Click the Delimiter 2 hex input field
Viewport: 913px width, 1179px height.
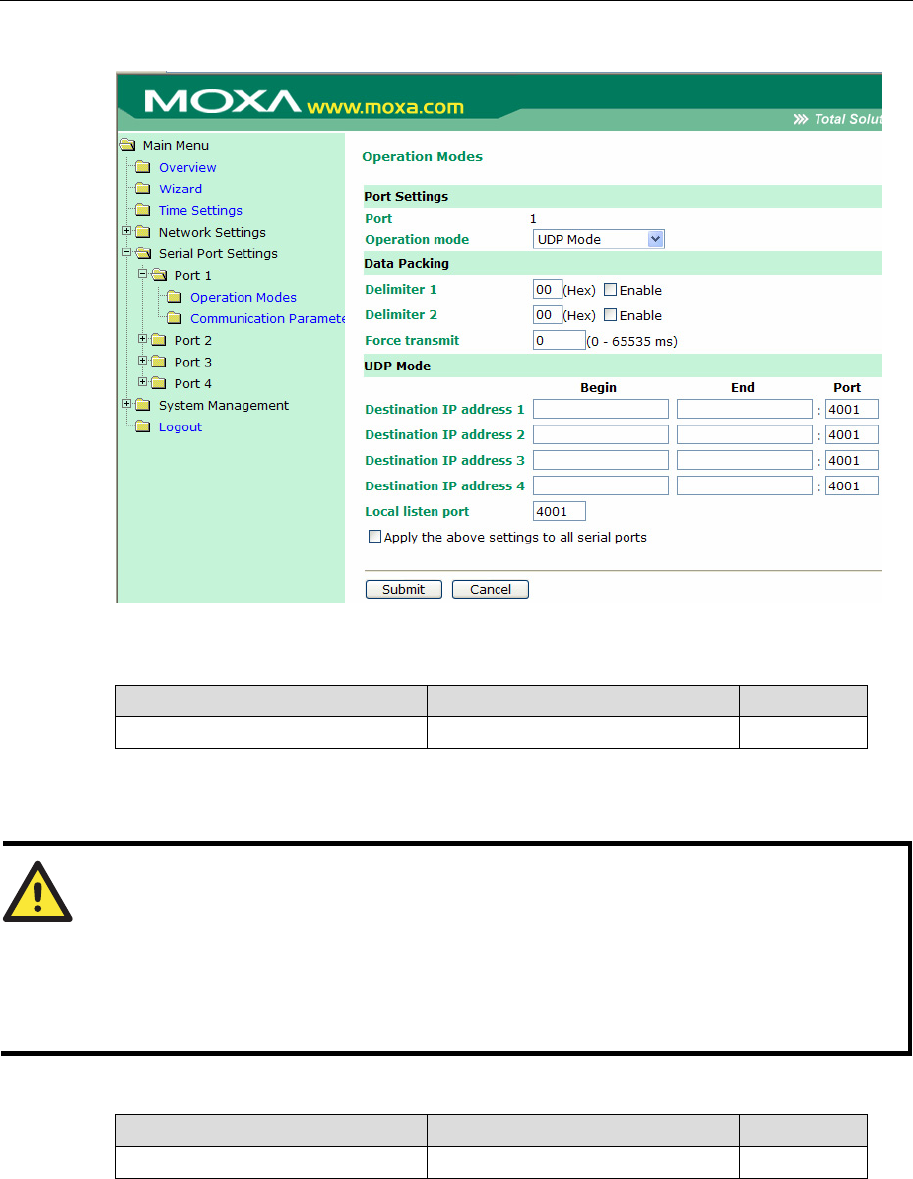(x=547, y=314)
